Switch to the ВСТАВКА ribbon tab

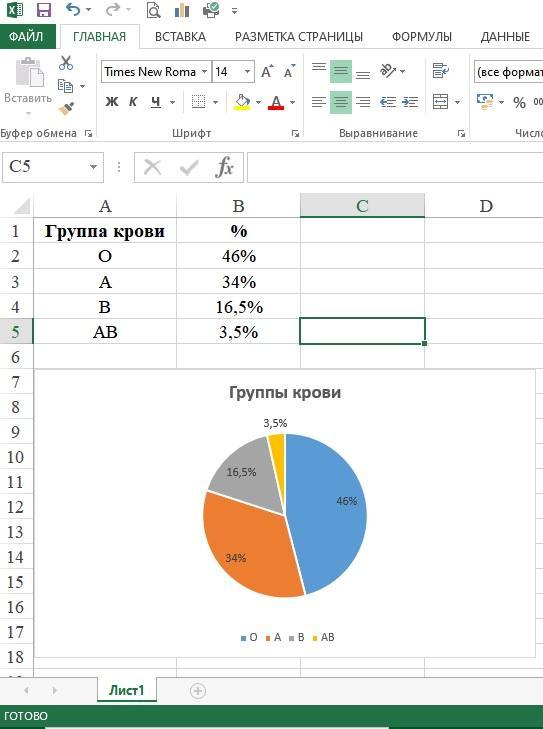[x=180, y=37]
